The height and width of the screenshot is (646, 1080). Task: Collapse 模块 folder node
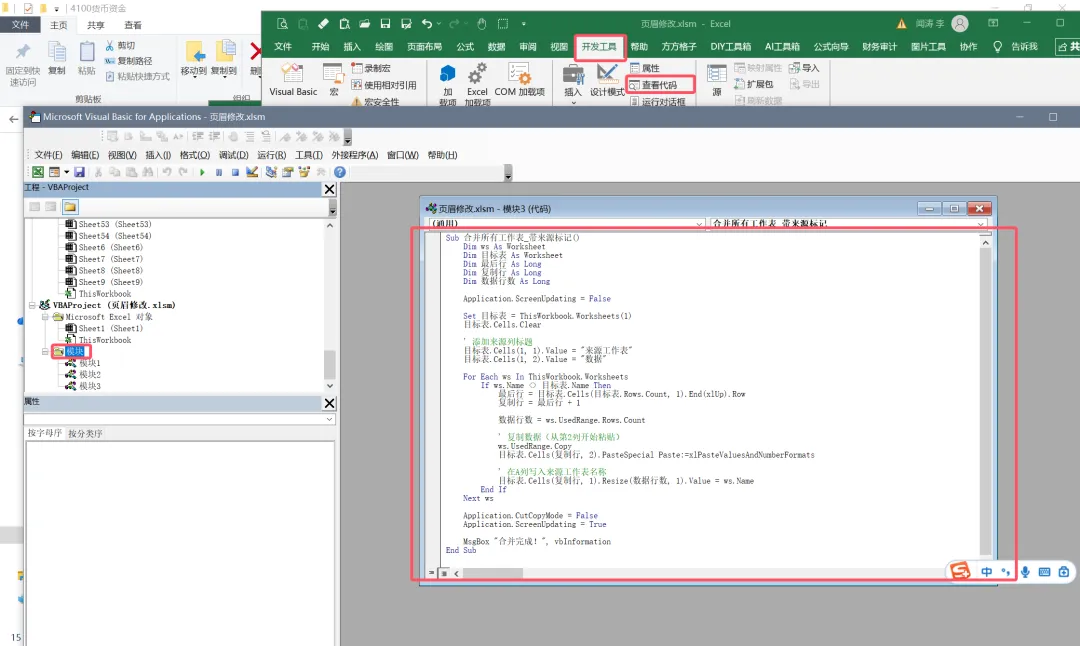(x=45, y=352)
